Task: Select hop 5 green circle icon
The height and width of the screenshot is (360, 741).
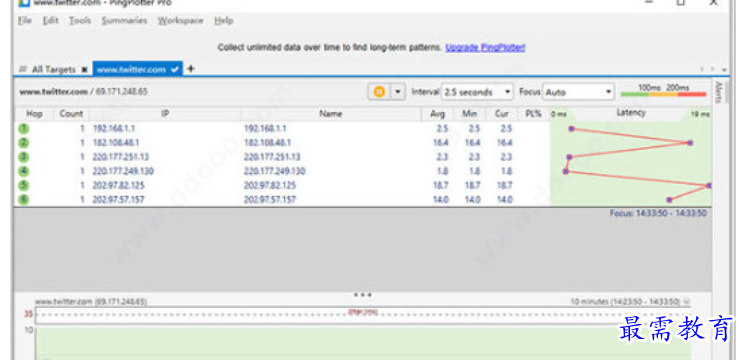Action: 24,185
